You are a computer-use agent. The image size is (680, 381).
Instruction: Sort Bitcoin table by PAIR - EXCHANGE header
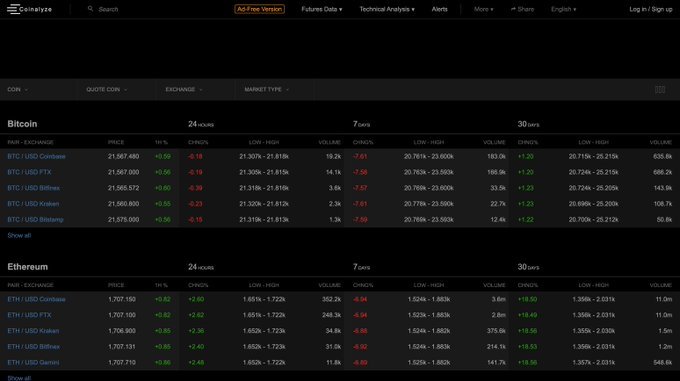(x=30, y=142)
